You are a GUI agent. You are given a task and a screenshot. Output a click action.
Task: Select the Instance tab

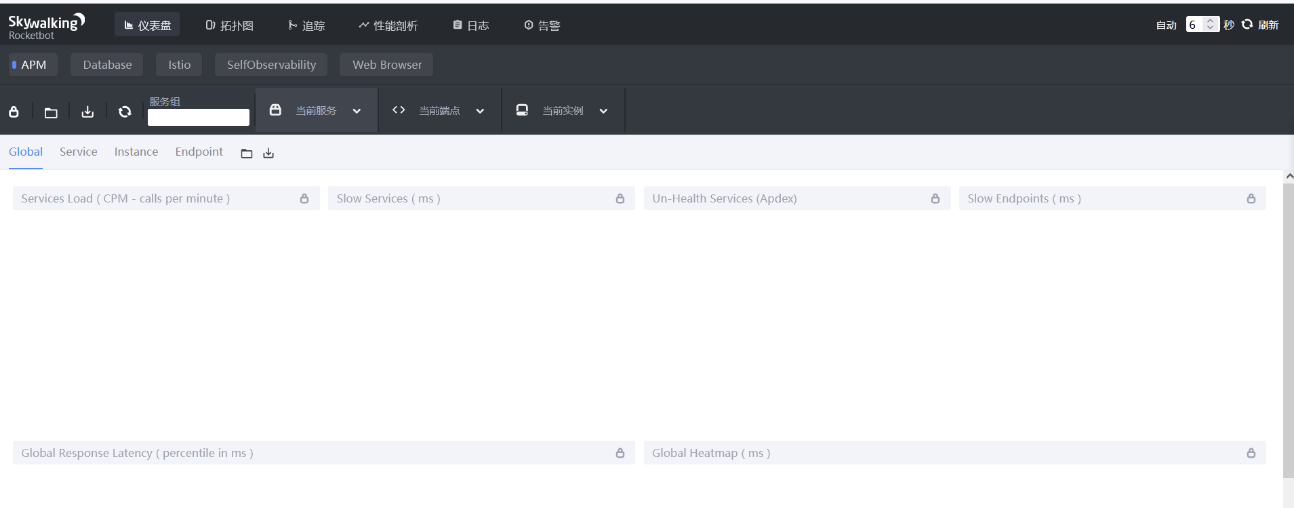click(136, 152)
